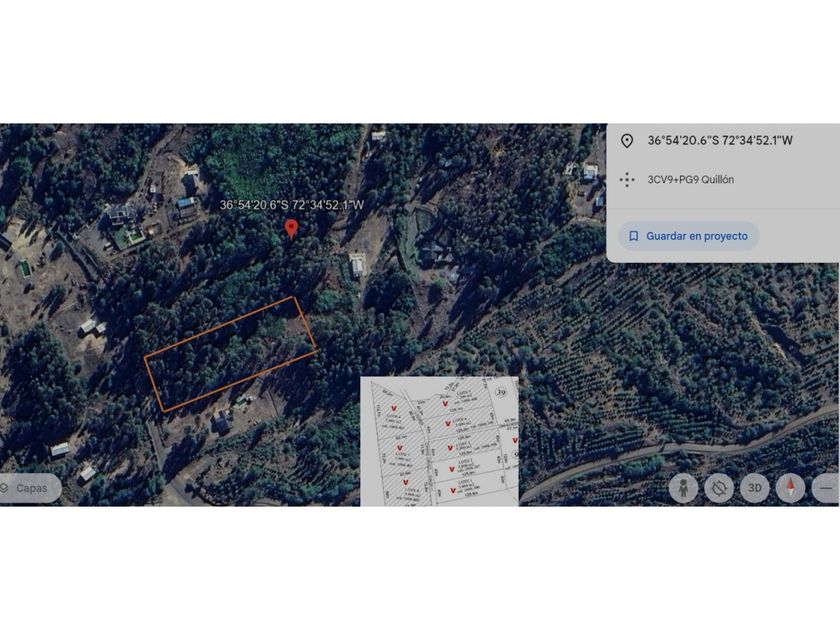840x630 pixels.
Task: Click the plus code dots icon
Action: pos(627,179)
